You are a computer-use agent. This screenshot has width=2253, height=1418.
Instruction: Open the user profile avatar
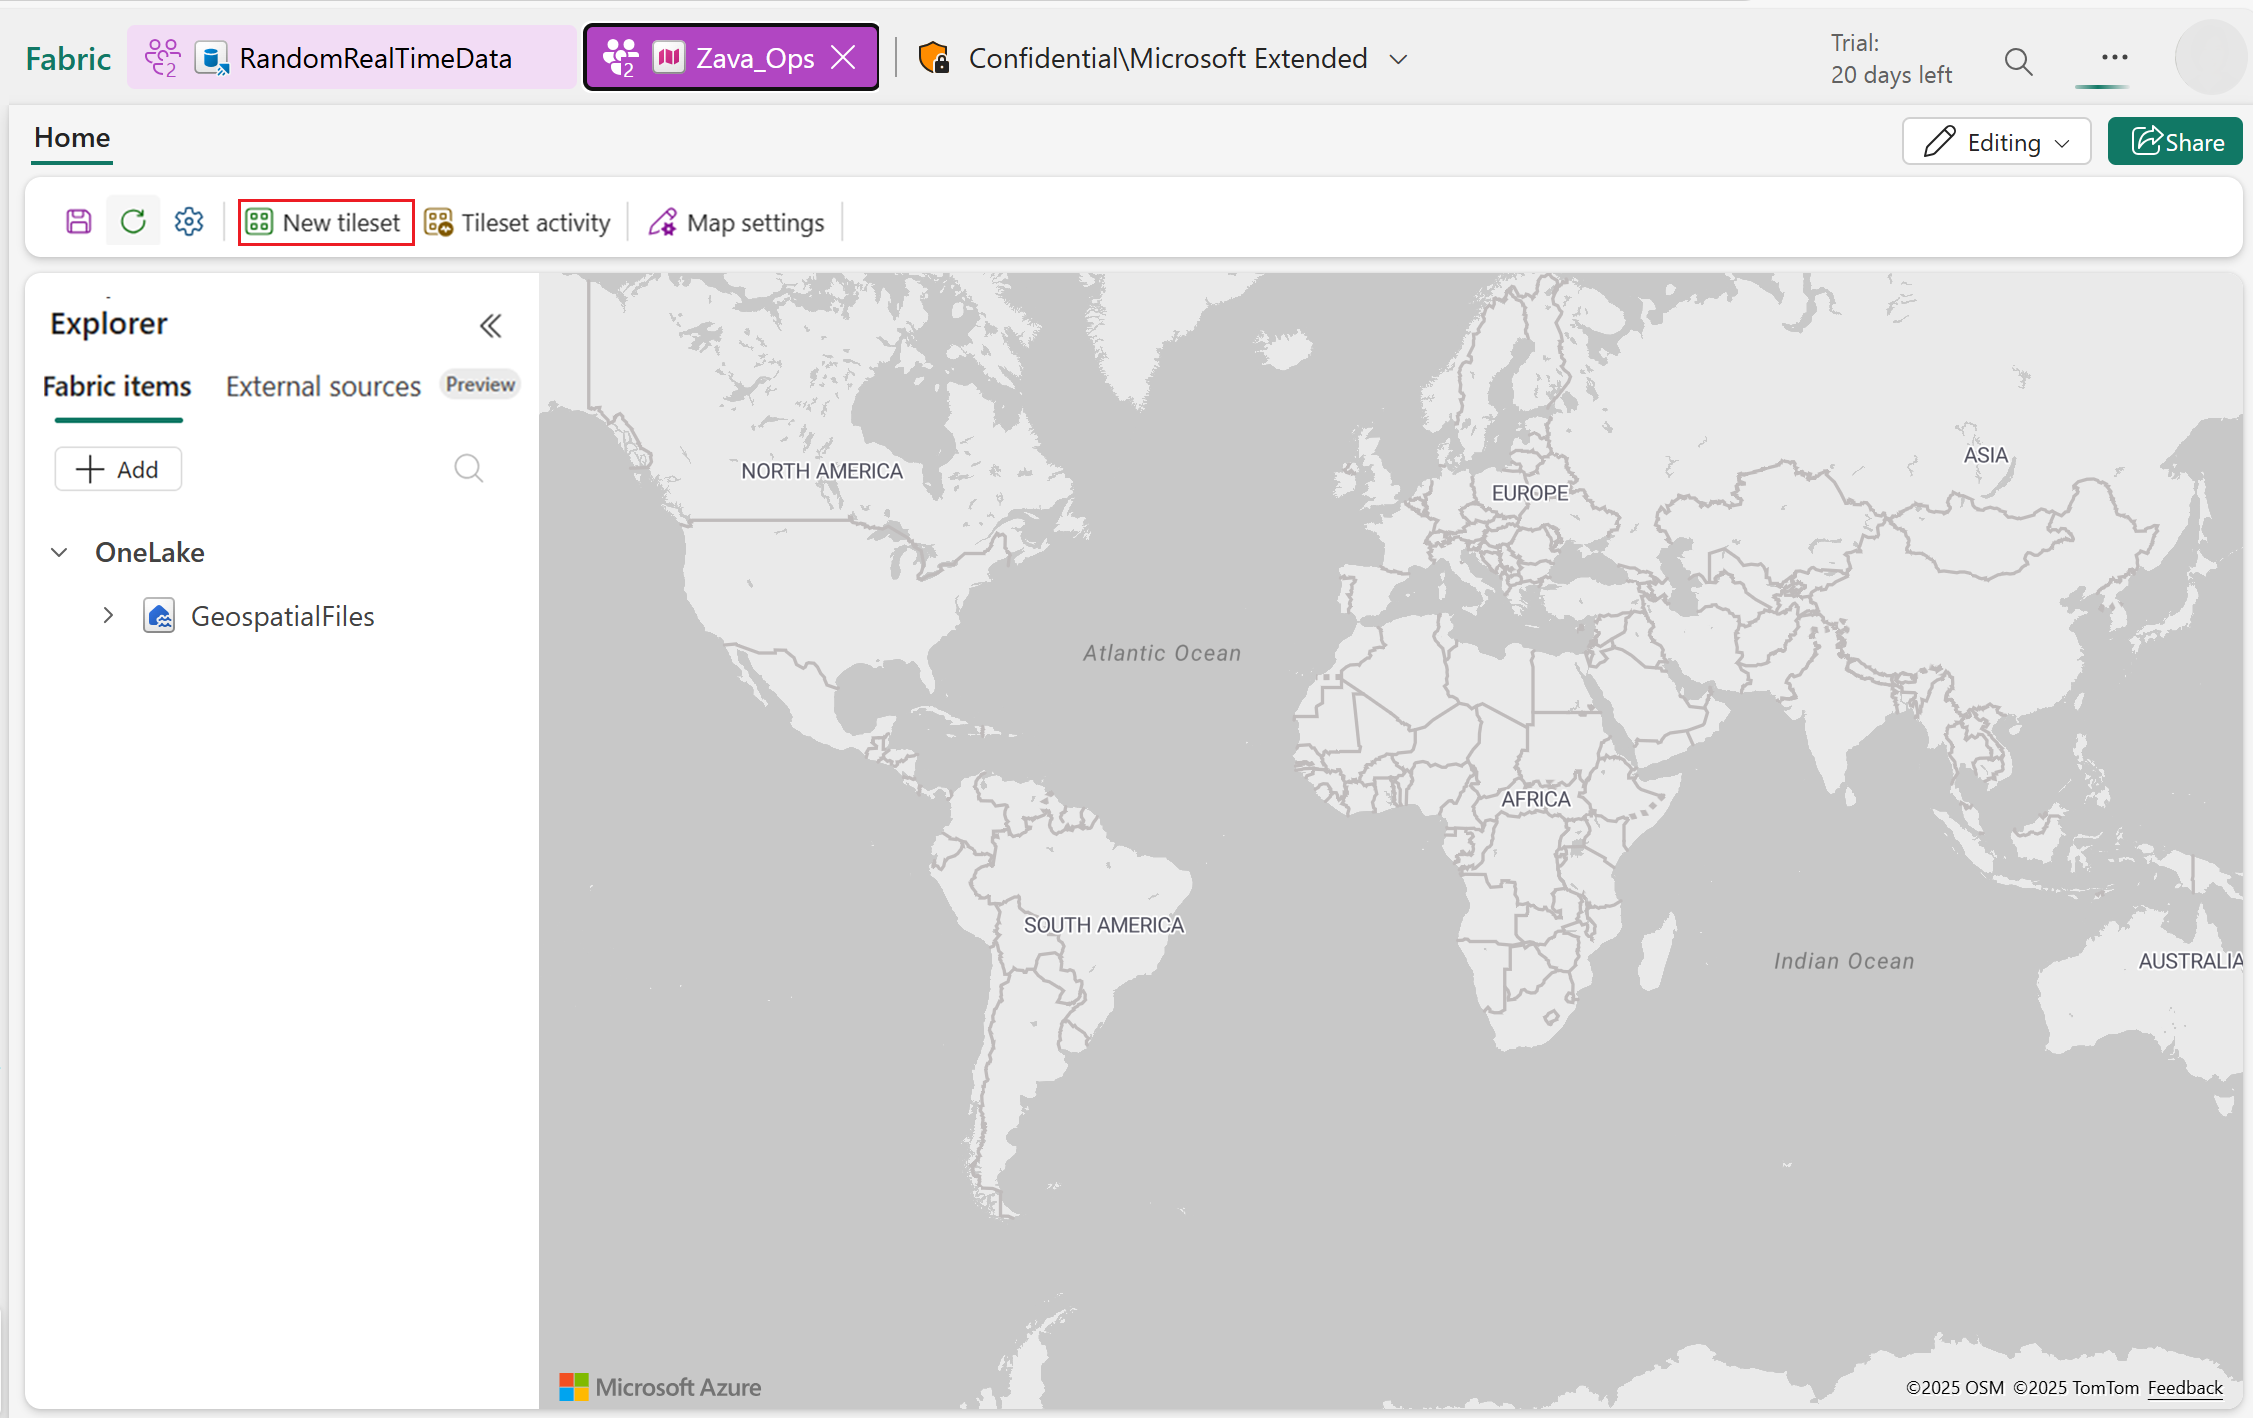[x=2211, y=58]
